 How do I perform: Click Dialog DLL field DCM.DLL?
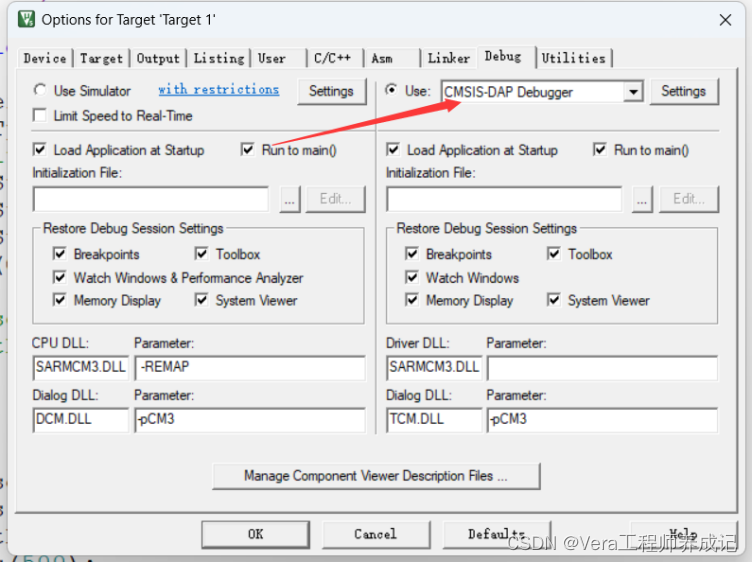(81, 420)
